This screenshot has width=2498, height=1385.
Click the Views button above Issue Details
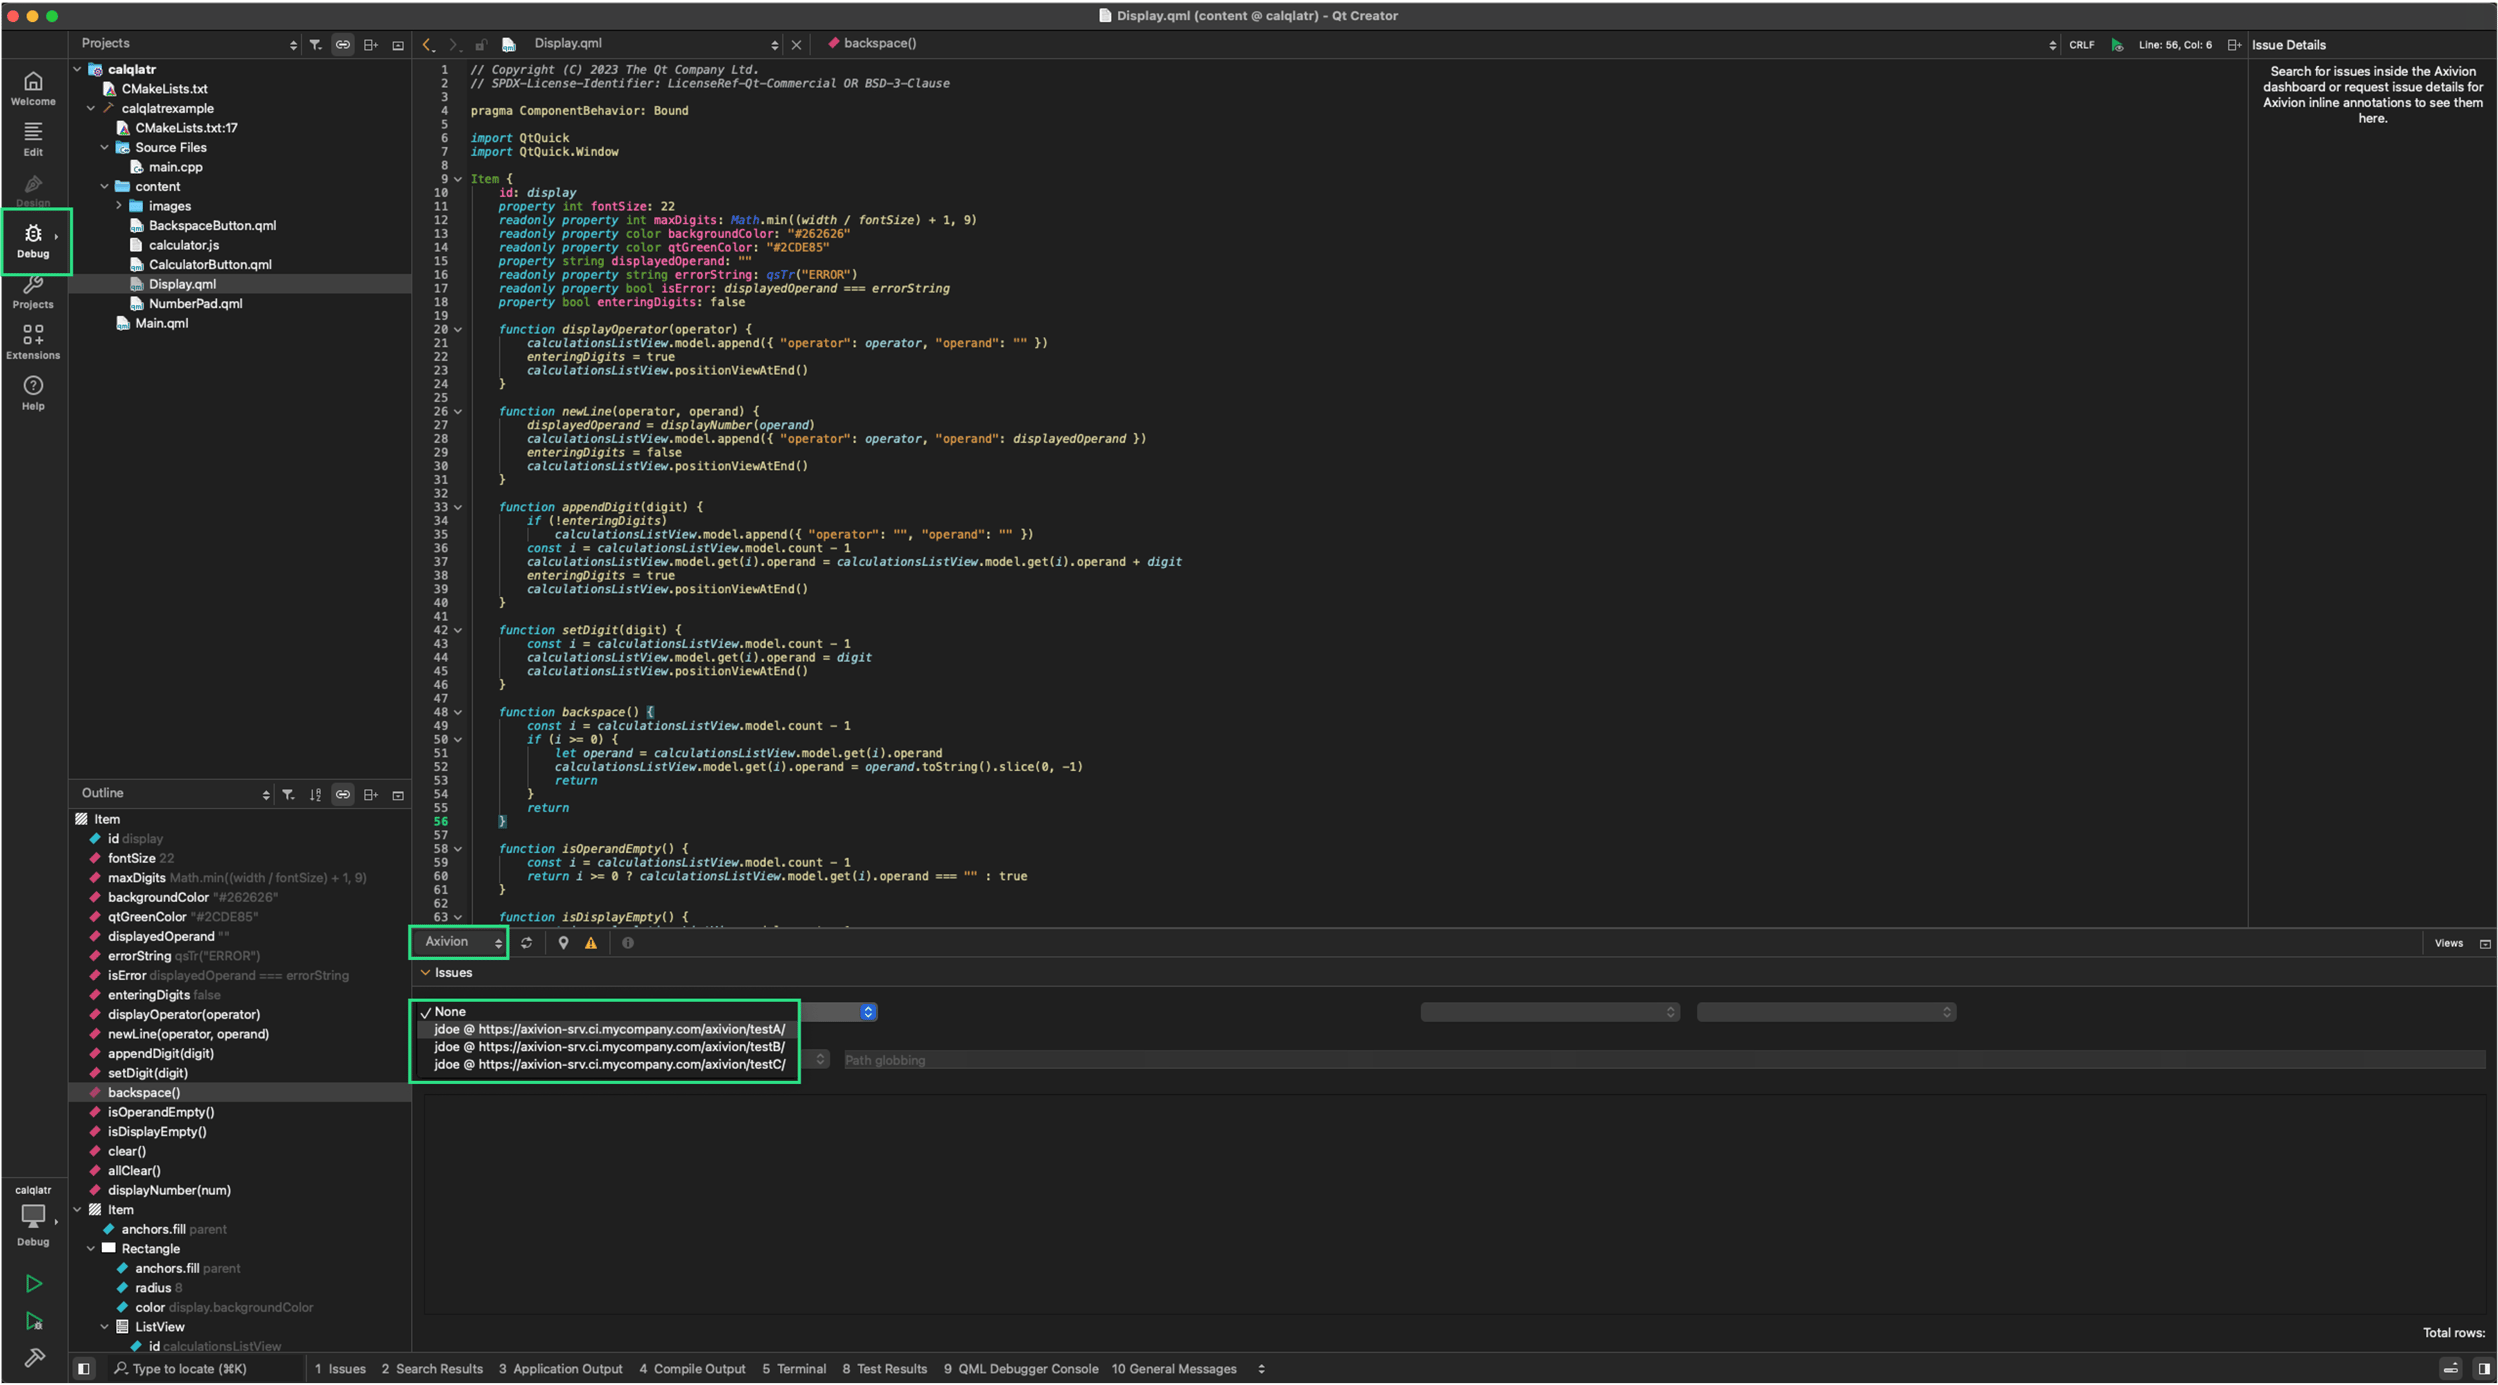[x=2448, y=942]
